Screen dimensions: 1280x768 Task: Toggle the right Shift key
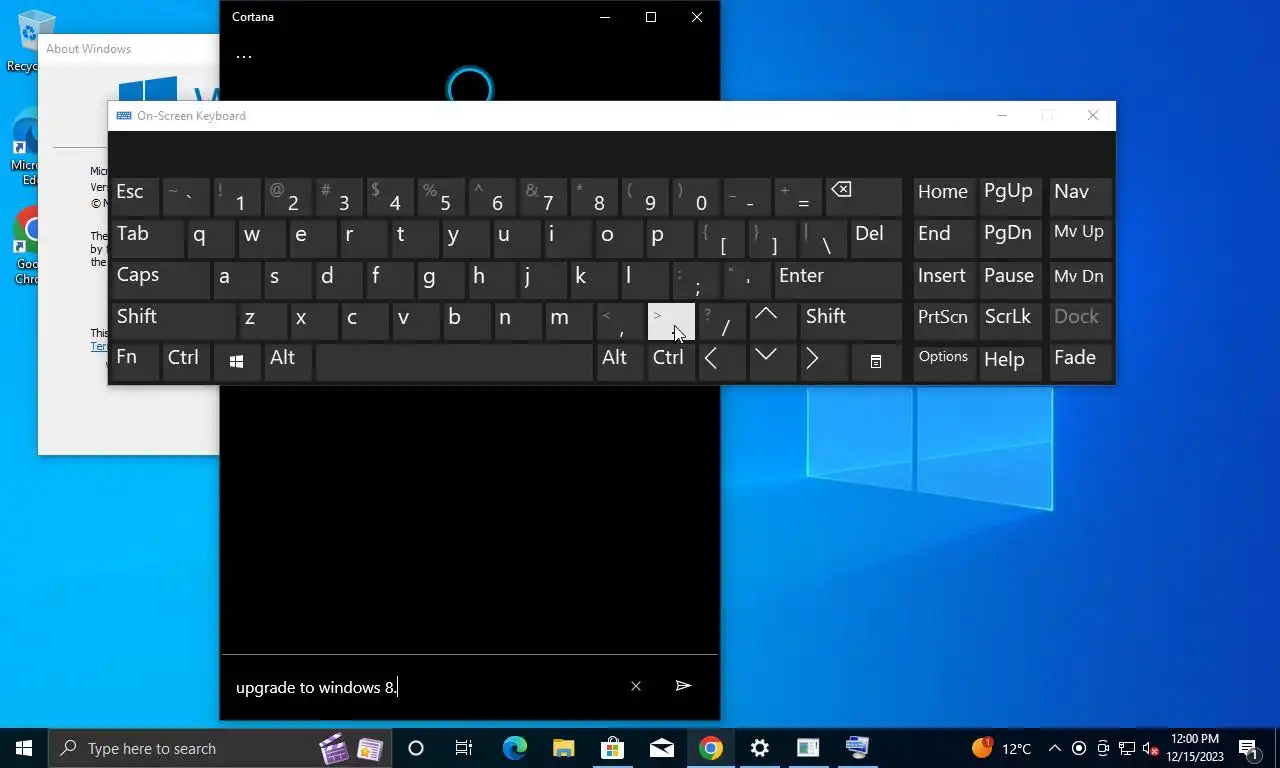click(851, 321)
